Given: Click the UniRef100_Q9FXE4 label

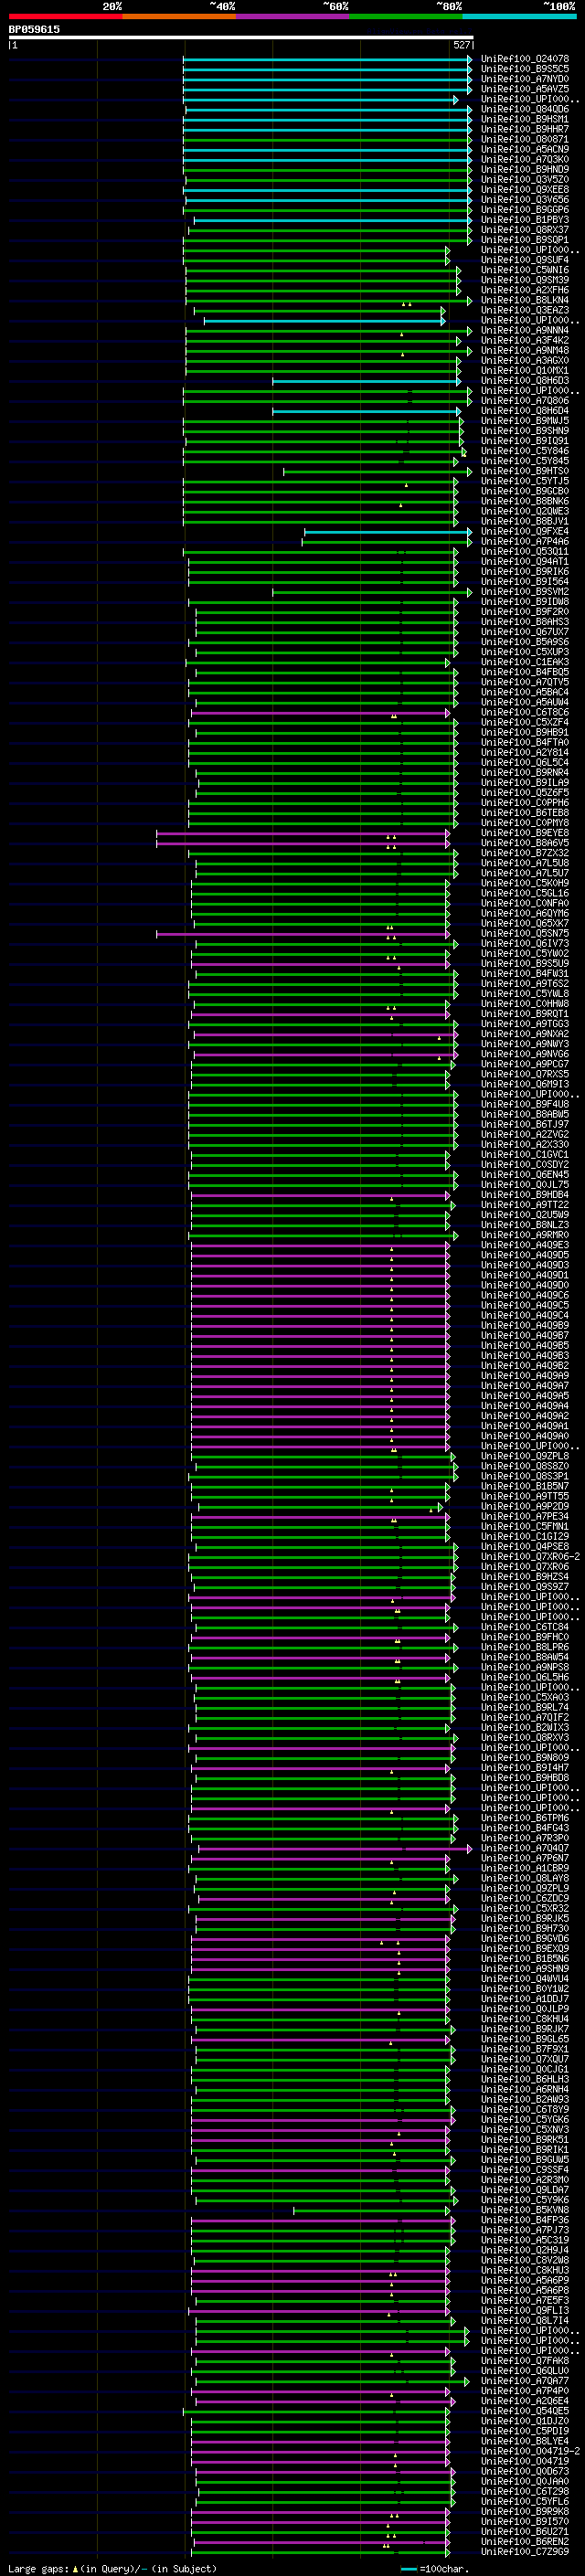Looking at the screenshot, I should (525, 531).
